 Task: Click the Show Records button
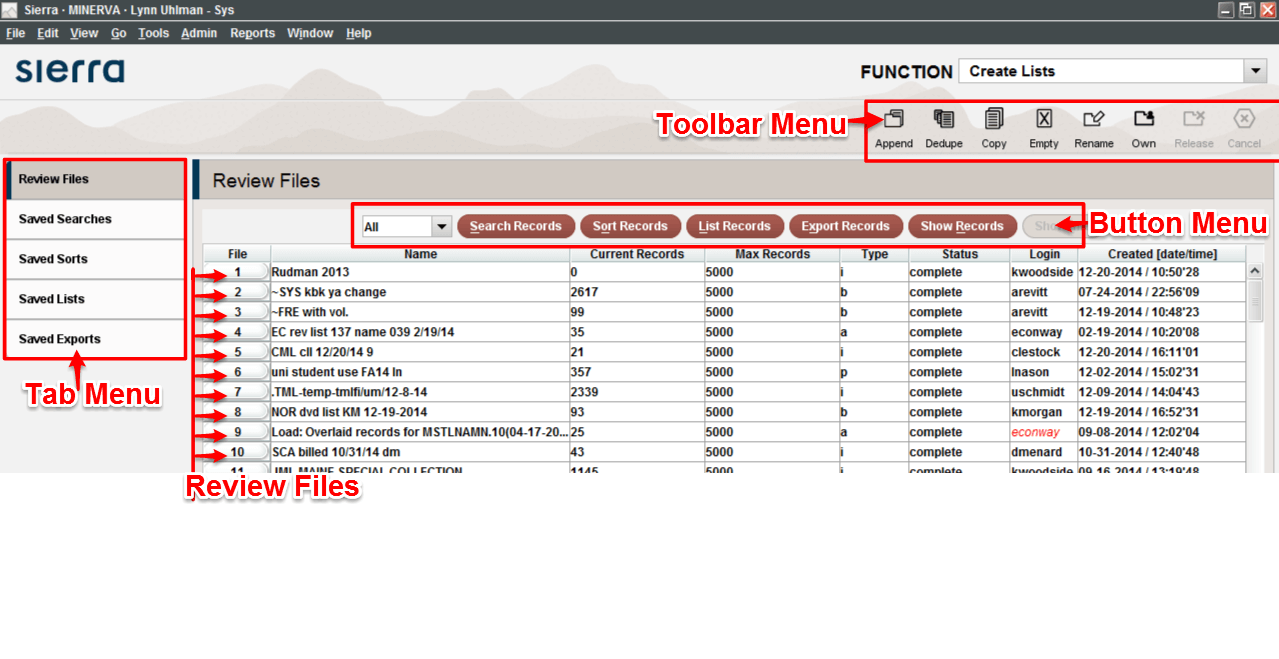coord(962,226)
